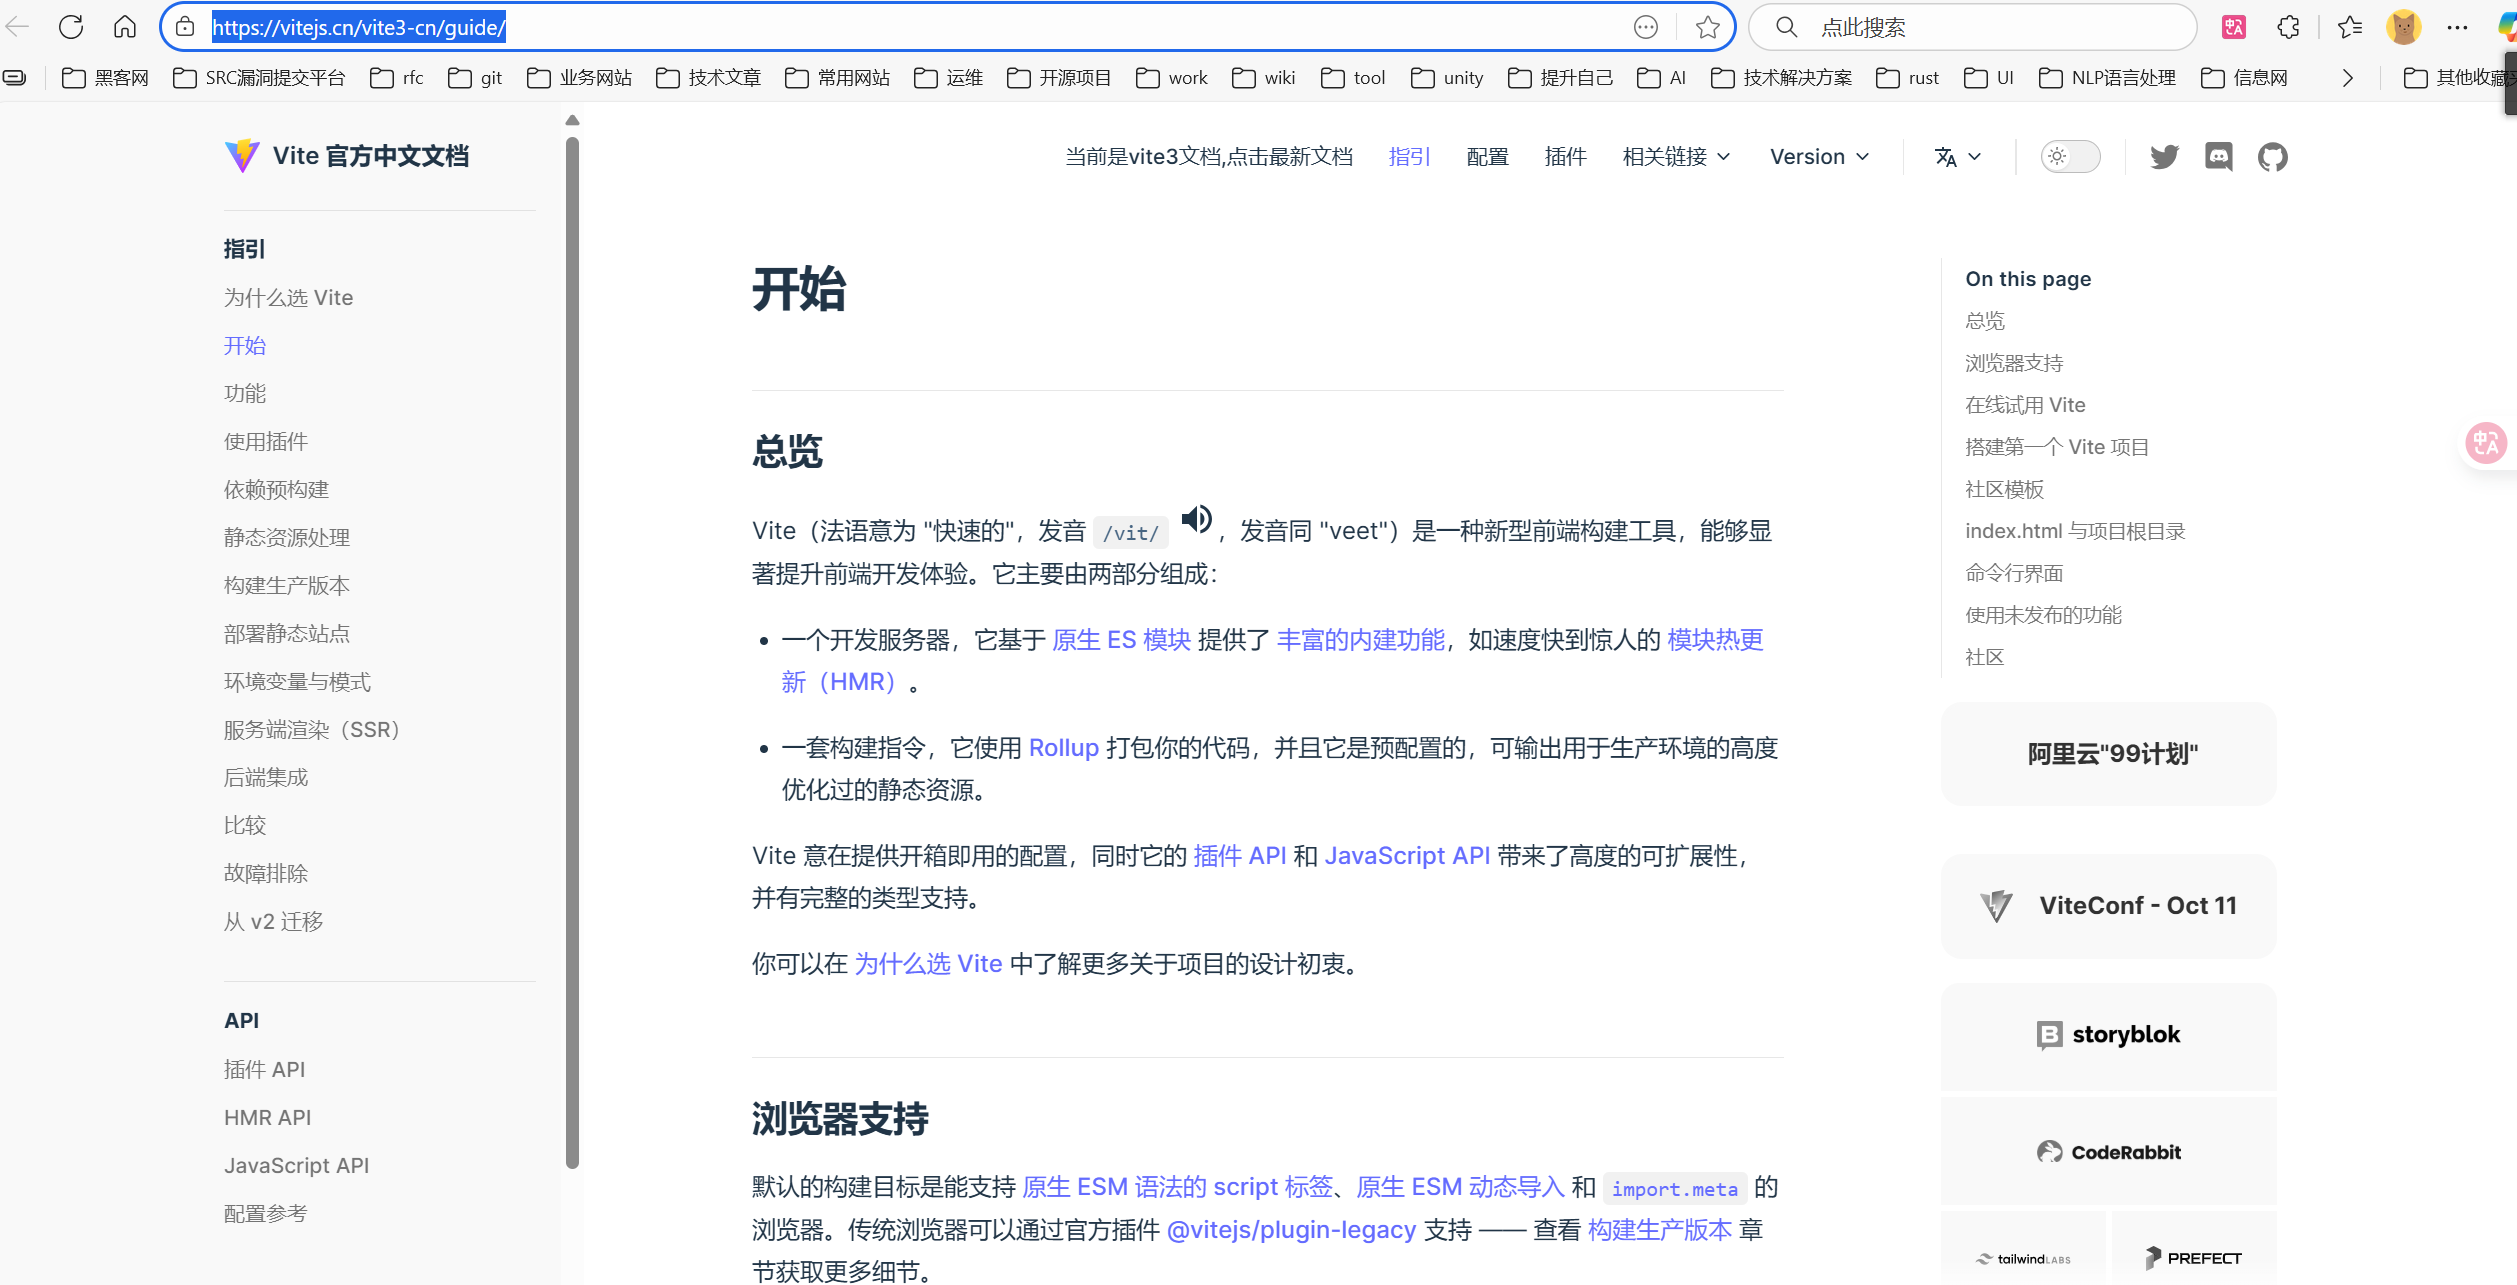Open the GitHub repository icon
Image resolution: width=2517 pixels, height=1285 pixels.
pyautogui.click(x=2272, y=157)
